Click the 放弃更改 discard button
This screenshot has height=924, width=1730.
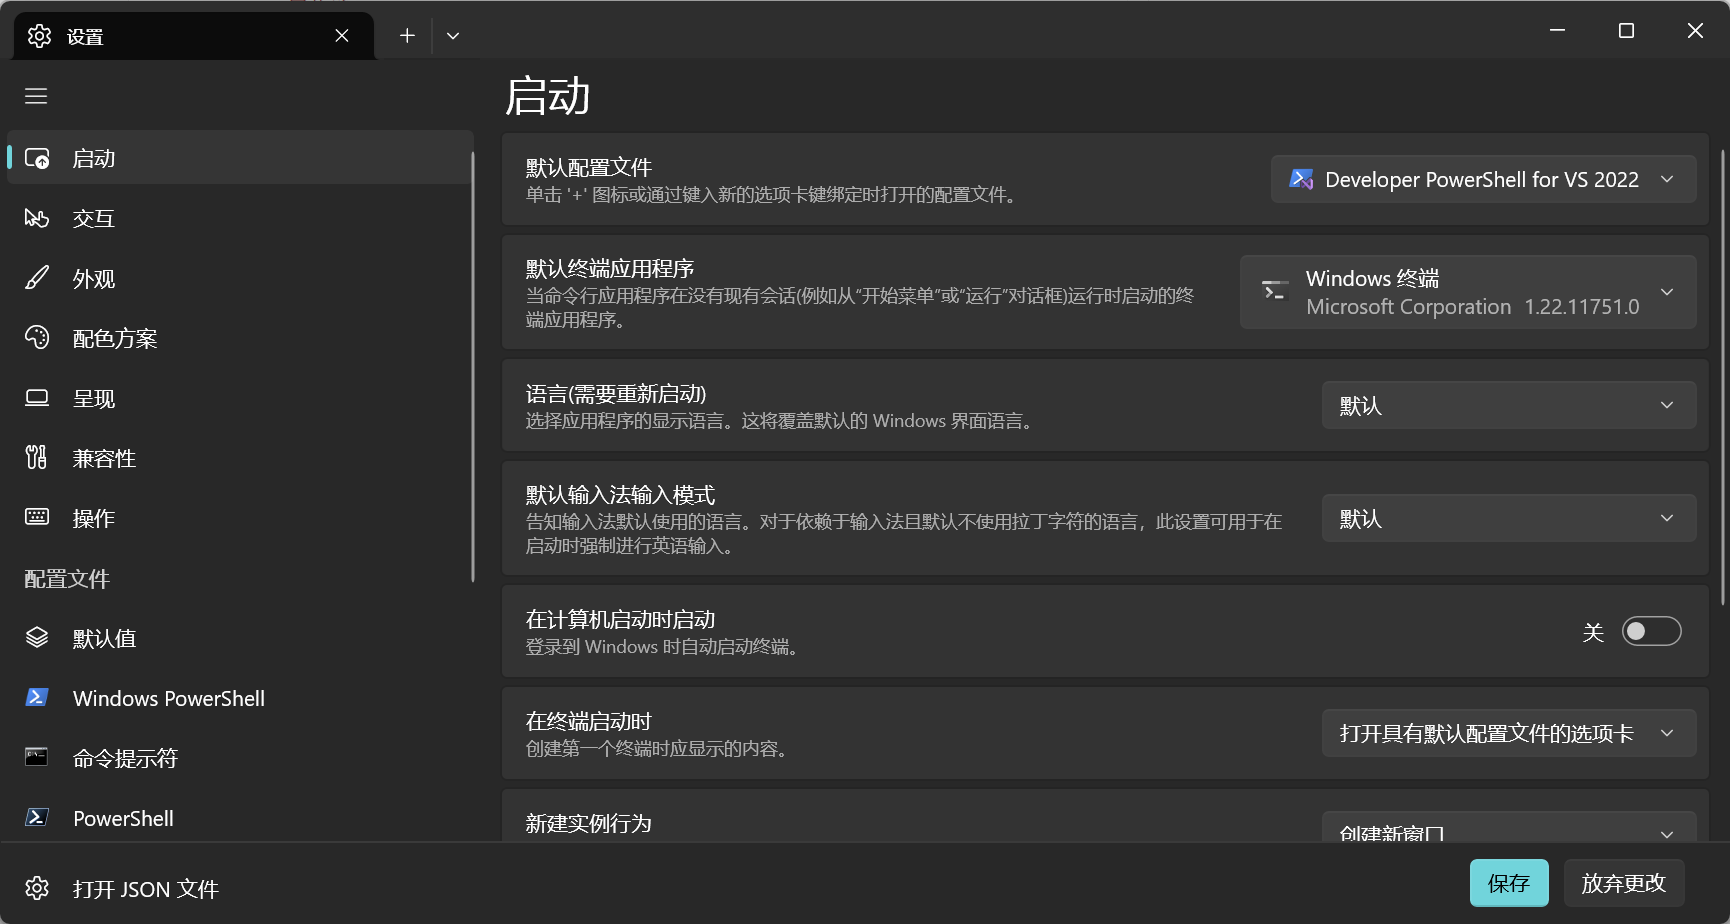1623,883
